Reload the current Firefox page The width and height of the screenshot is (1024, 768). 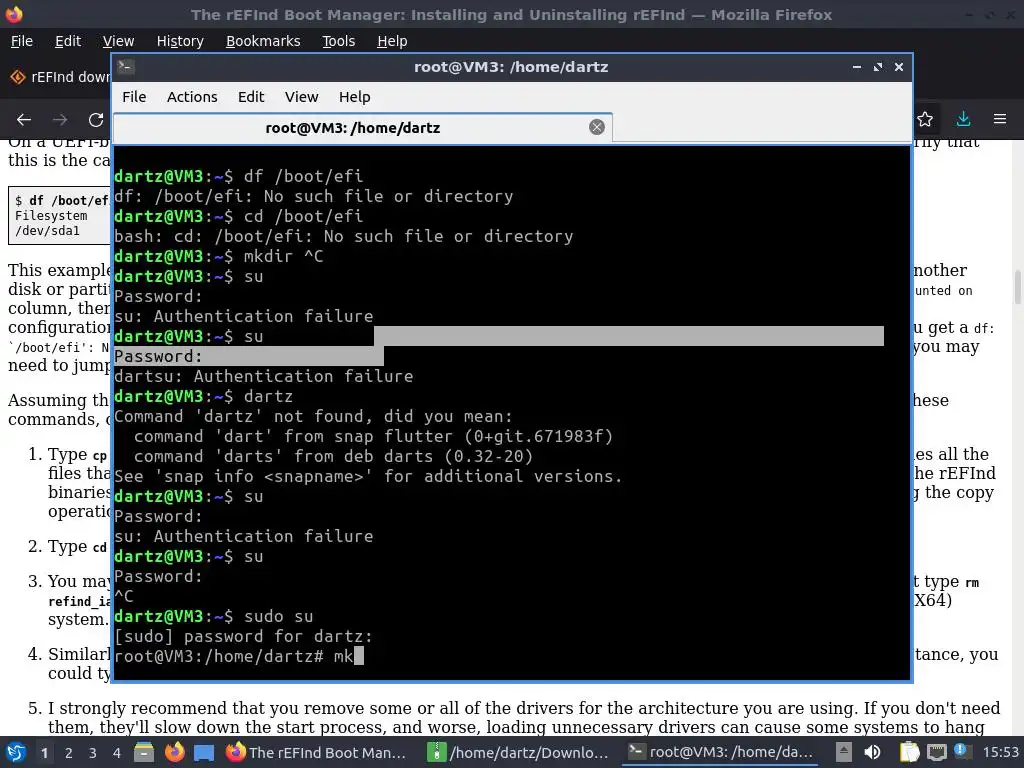pos(96,120)
